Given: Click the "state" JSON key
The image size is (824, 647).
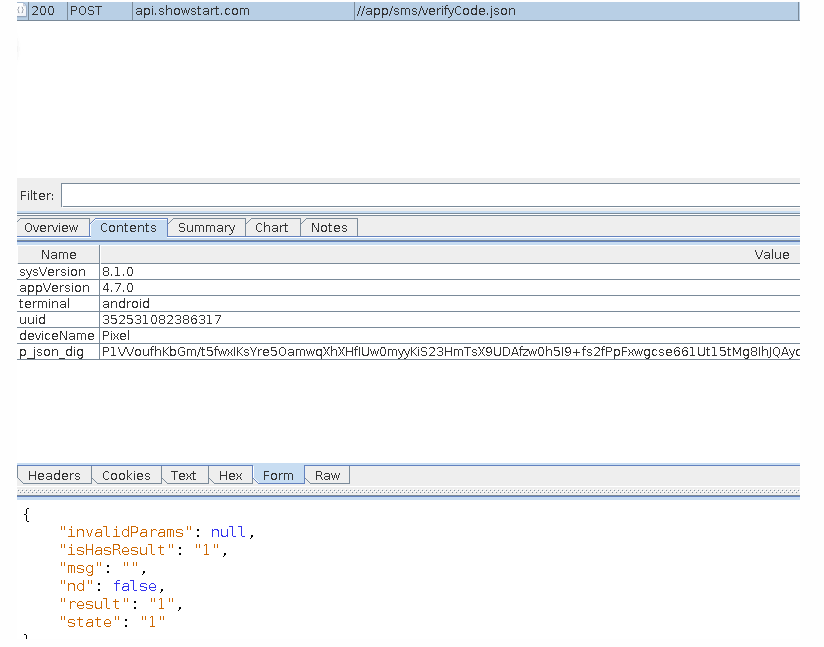Looking at the screenshot, I should 90,622.
